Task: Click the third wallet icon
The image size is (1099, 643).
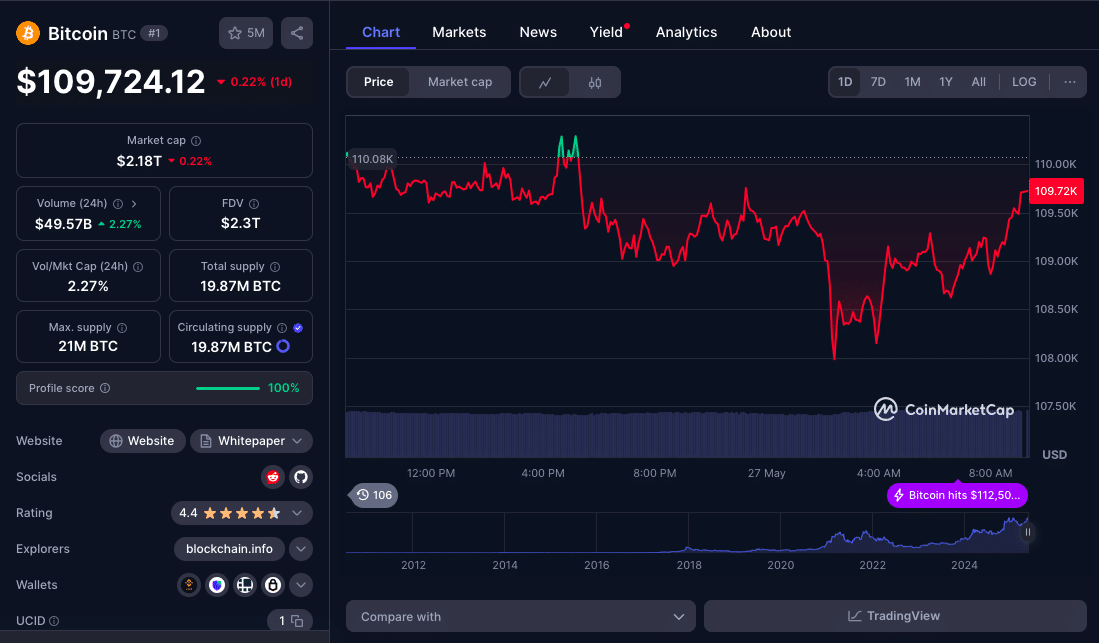Action: 245,585
